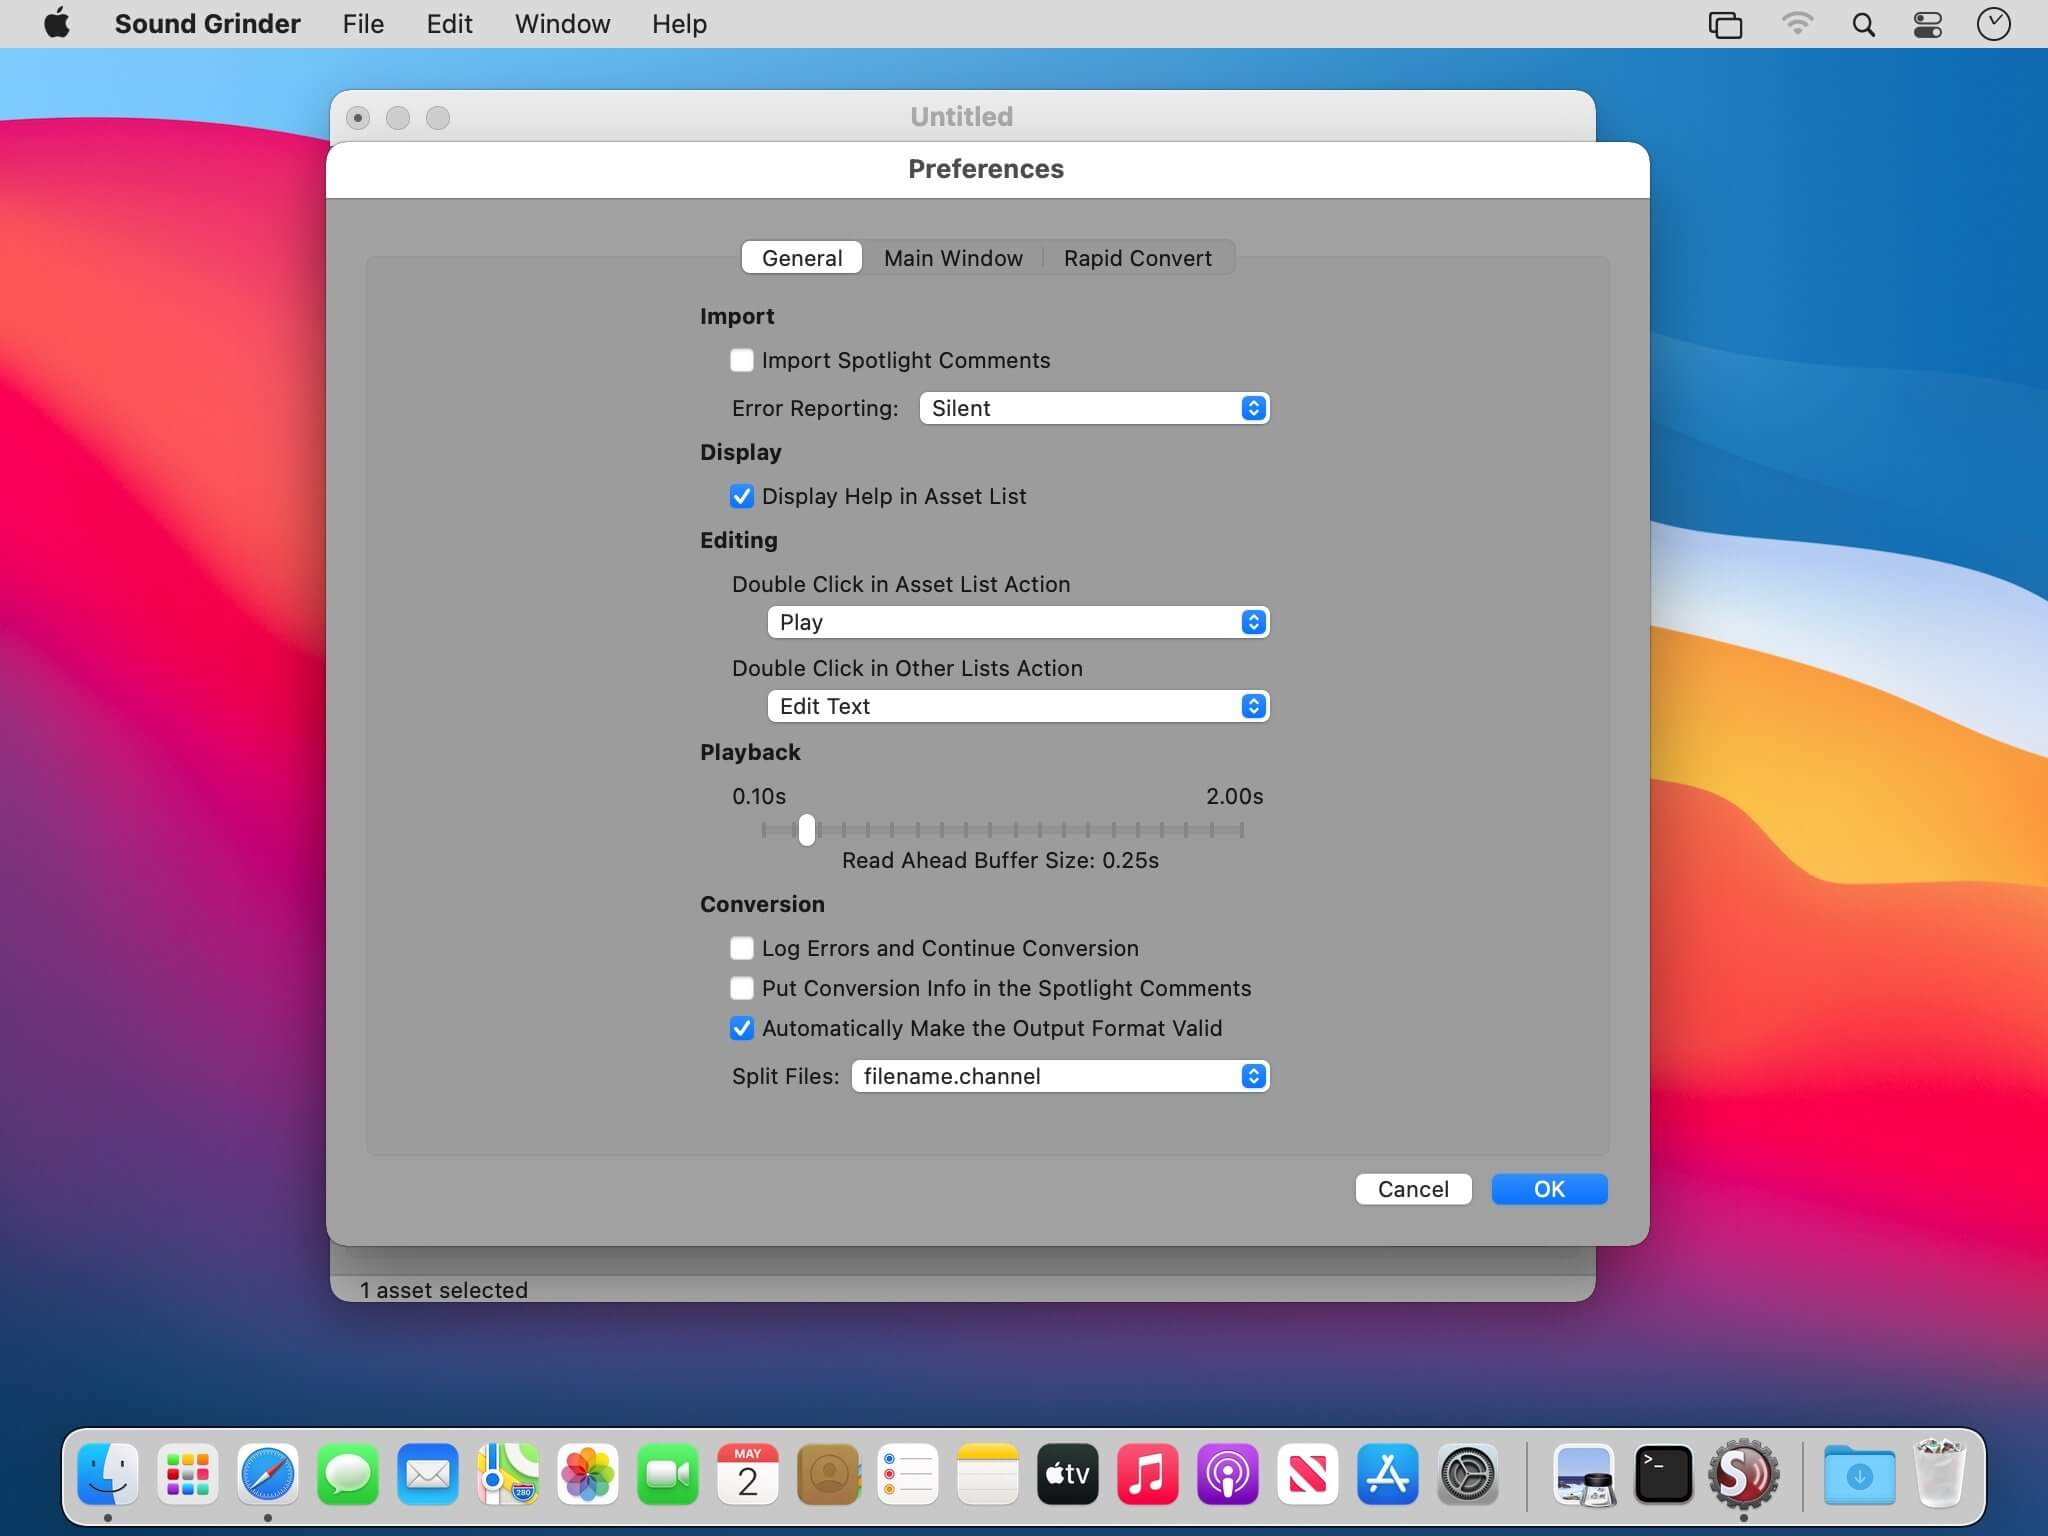Uncheck Display Help in Asset List
The height and width of the screenshot is (1536, 2048).
742,496
